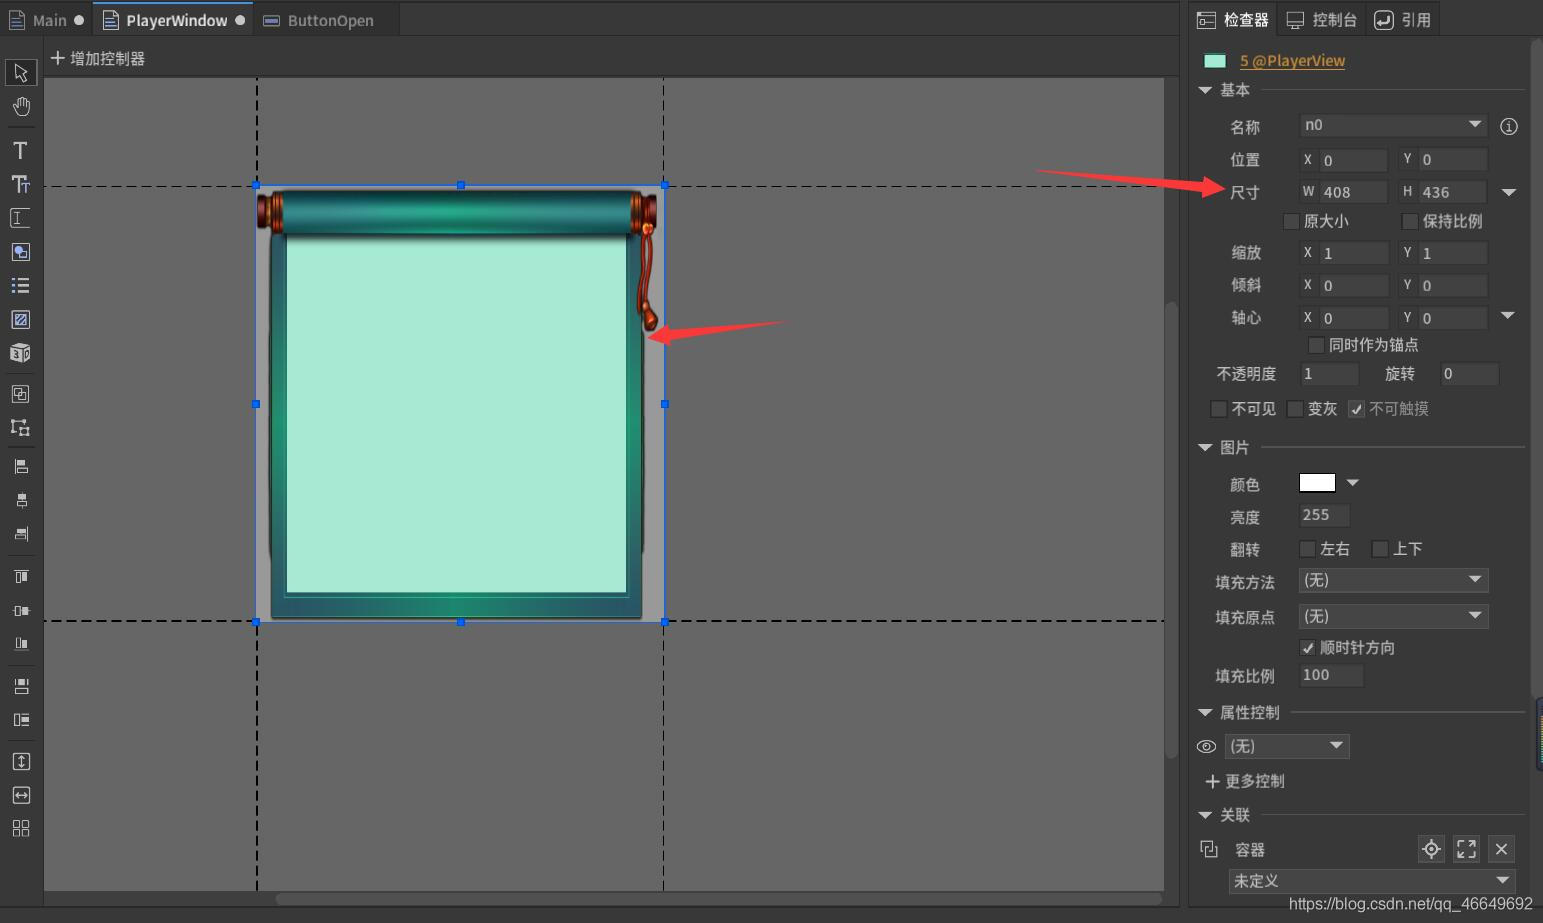Select the loader tool
Screen dimensions: 1543x923
[x=20, y=320]
